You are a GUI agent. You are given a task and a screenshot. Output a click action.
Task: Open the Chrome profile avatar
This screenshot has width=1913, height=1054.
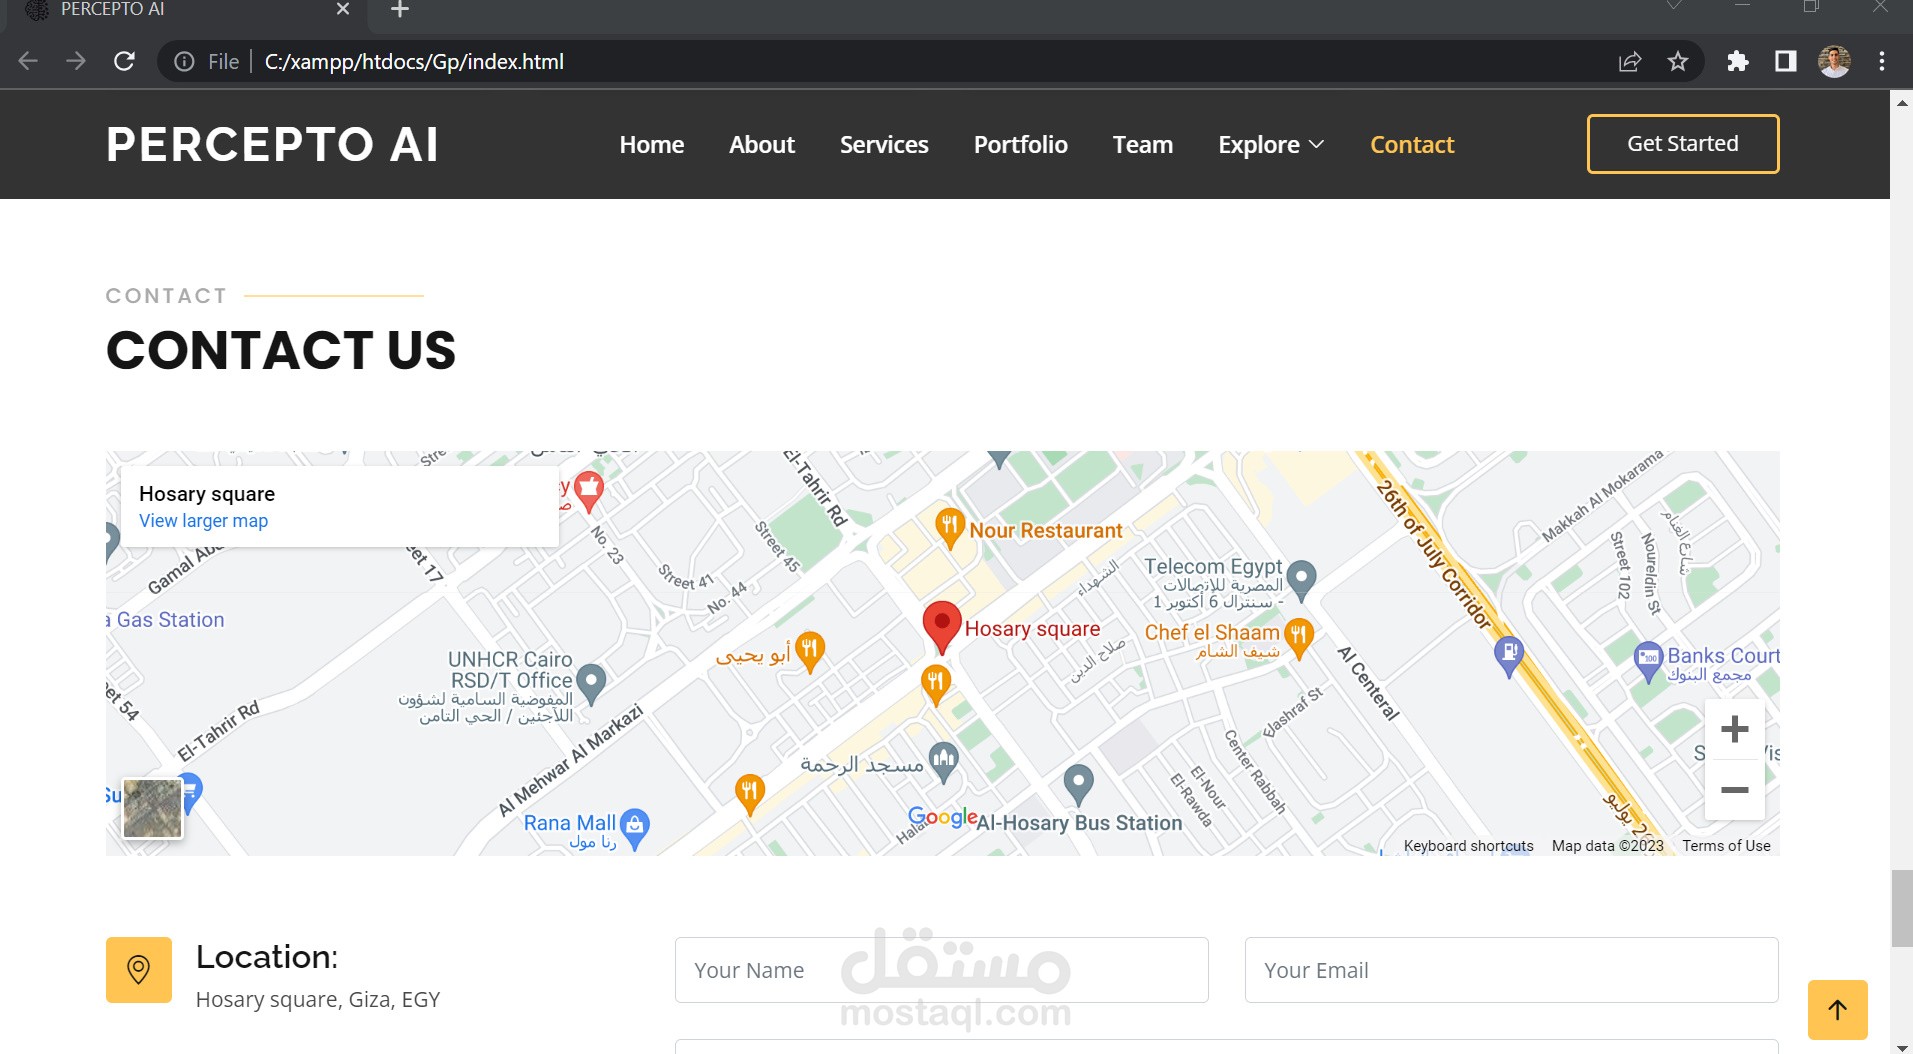(1834, 62)
